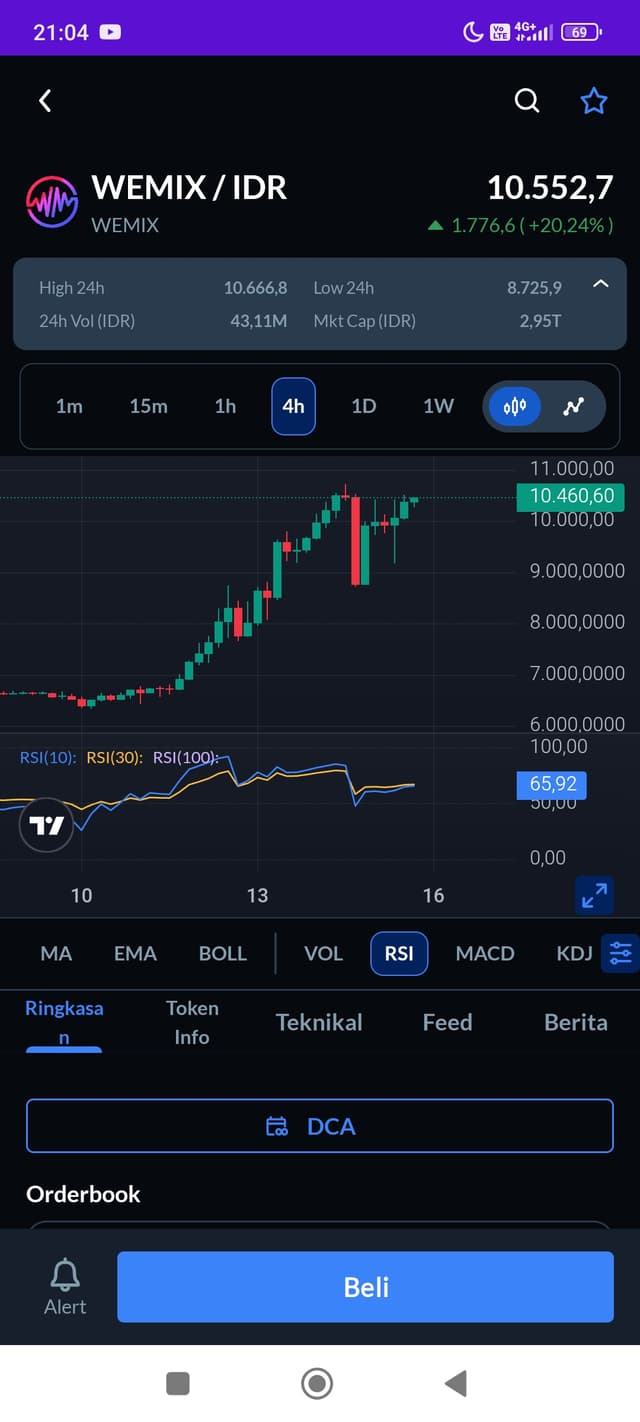Tap the Low 24h value 8.725,9
Viewport: 640px width, 1422px height.
[x=534, y=288]
